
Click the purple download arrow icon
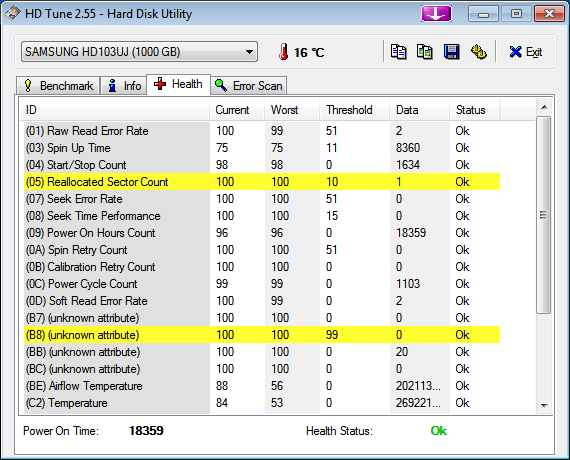(436, 14)
